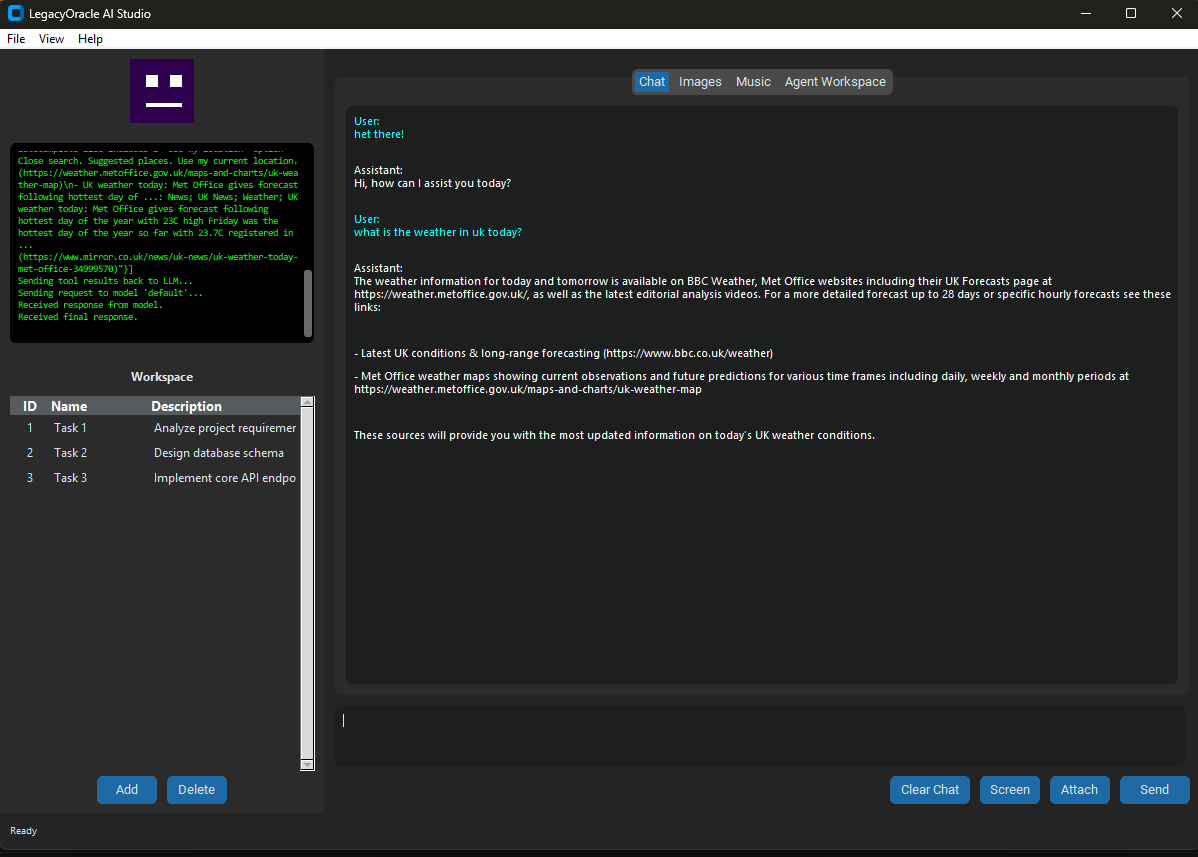Capture screen with the Screen button
This screenshot has width=1198, height=857.
1009,789
